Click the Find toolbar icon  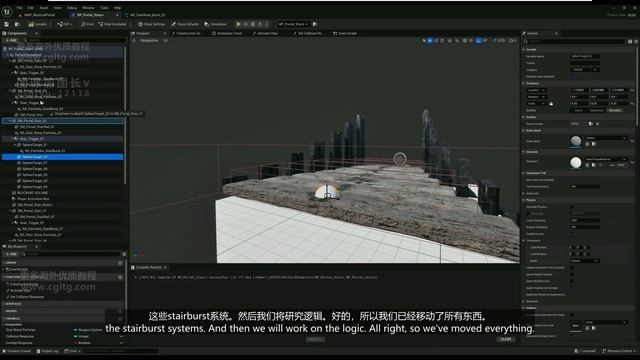click(x=87, y=24)
